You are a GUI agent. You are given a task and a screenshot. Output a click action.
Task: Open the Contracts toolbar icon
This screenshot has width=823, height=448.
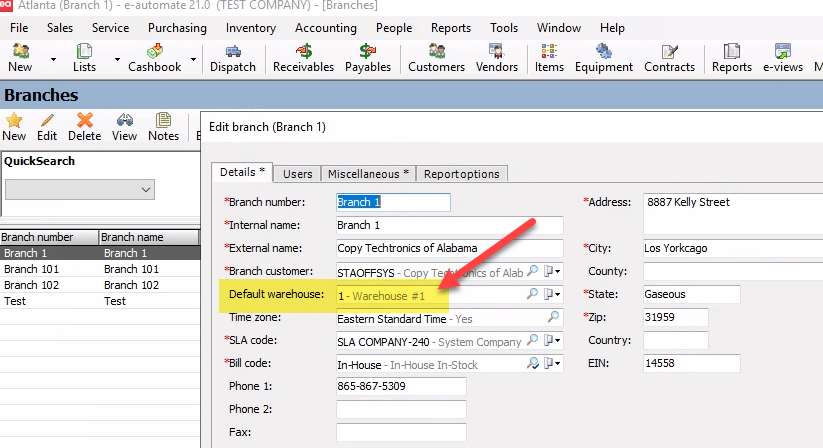click(x=669, y=58)
